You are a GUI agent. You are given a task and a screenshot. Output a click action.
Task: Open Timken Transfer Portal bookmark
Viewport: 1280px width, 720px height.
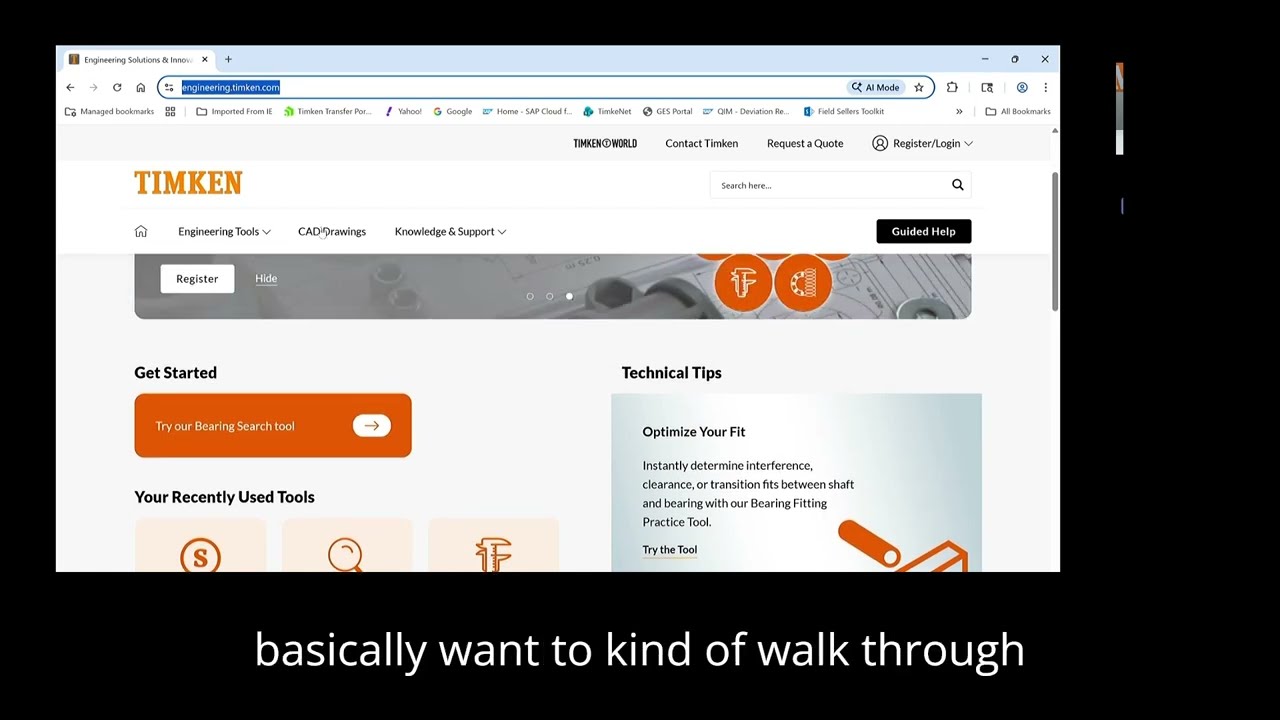(x=328, y=111)
